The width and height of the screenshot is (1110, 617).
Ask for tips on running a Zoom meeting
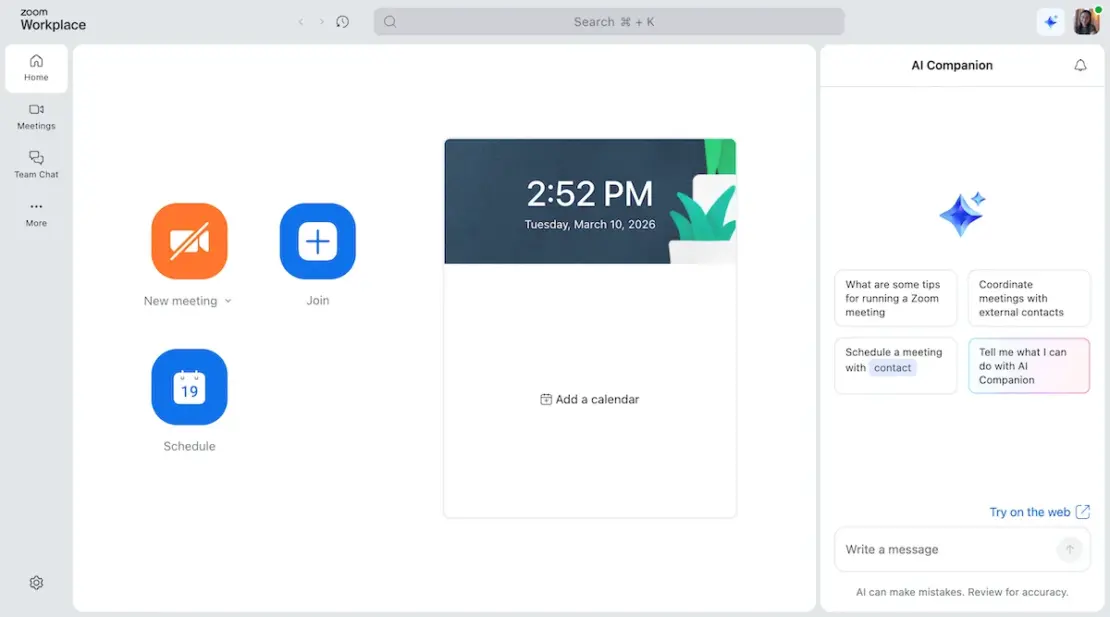[895, 298]
